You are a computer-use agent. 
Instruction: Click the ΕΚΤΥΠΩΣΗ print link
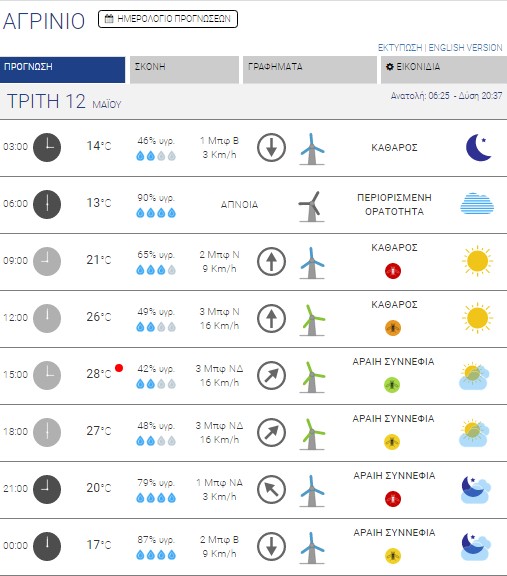[x=400, y=48]
